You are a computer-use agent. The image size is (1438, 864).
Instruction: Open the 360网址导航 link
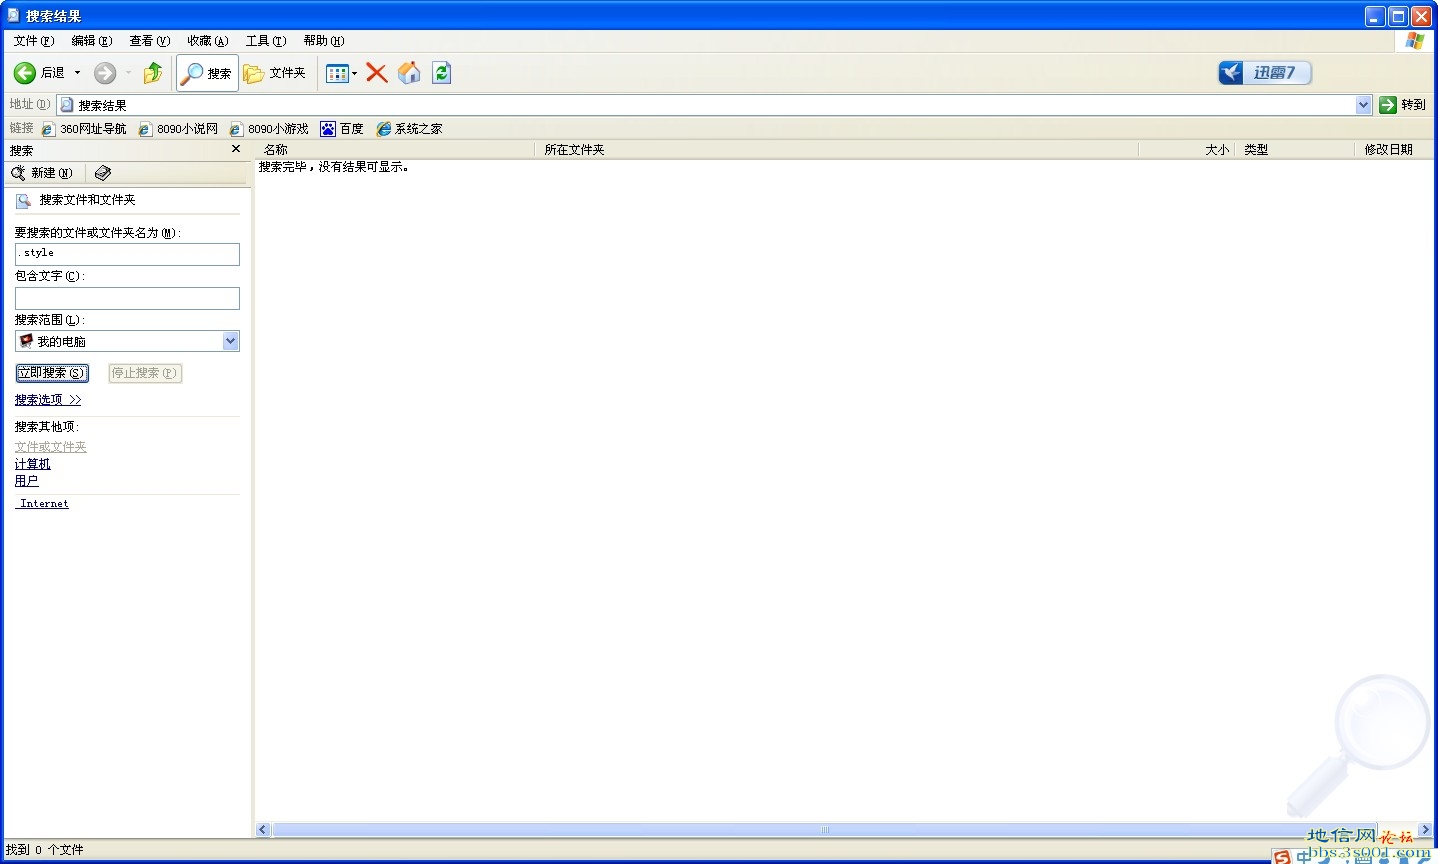(x=84, y=129)
